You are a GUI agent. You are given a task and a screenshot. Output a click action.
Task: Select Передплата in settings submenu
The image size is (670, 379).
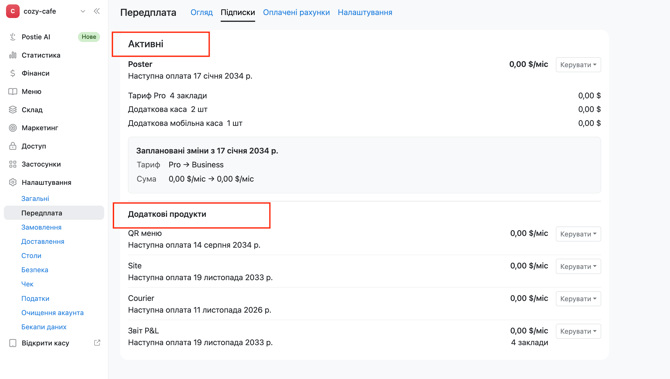pos(54,213)
